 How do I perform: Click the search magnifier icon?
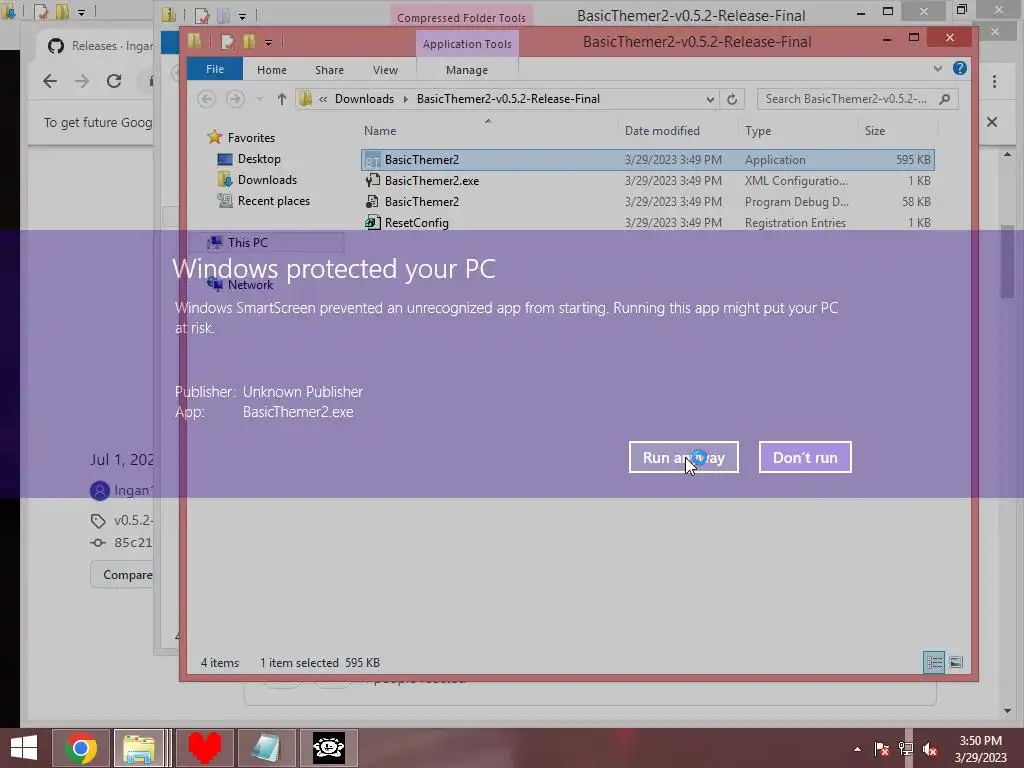[x=944, y=99]
